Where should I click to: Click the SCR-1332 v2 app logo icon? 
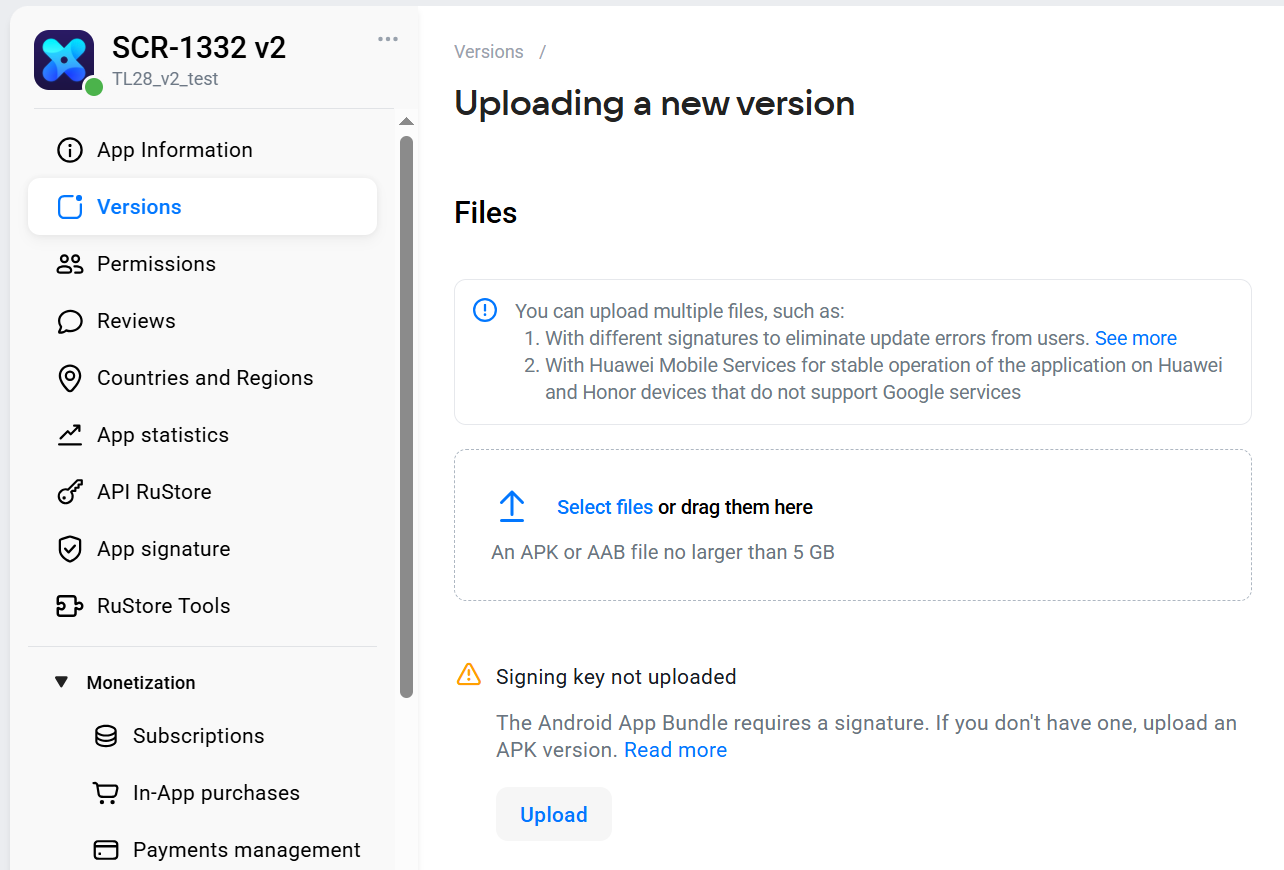(64, 60)
